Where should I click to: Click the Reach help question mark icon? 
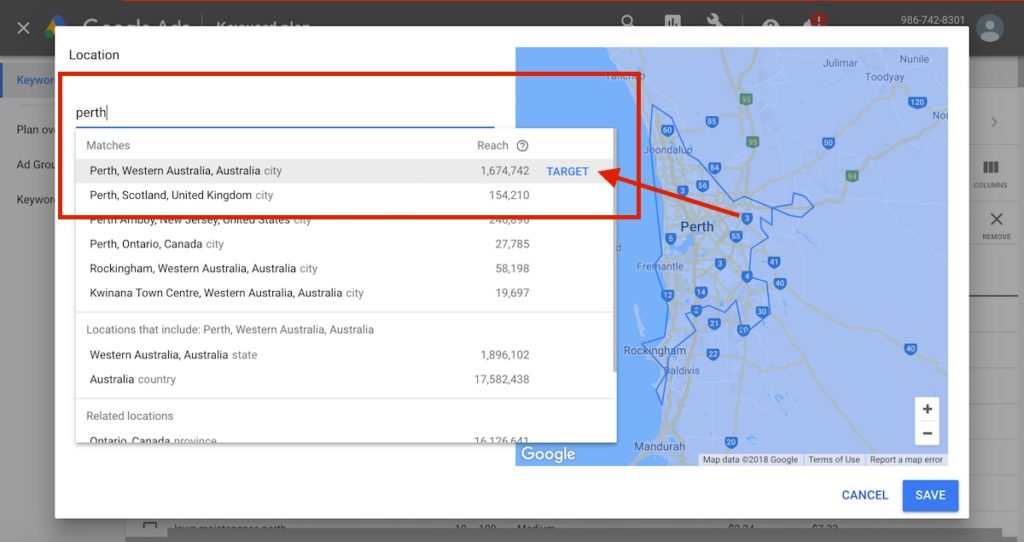pos(522,146)
